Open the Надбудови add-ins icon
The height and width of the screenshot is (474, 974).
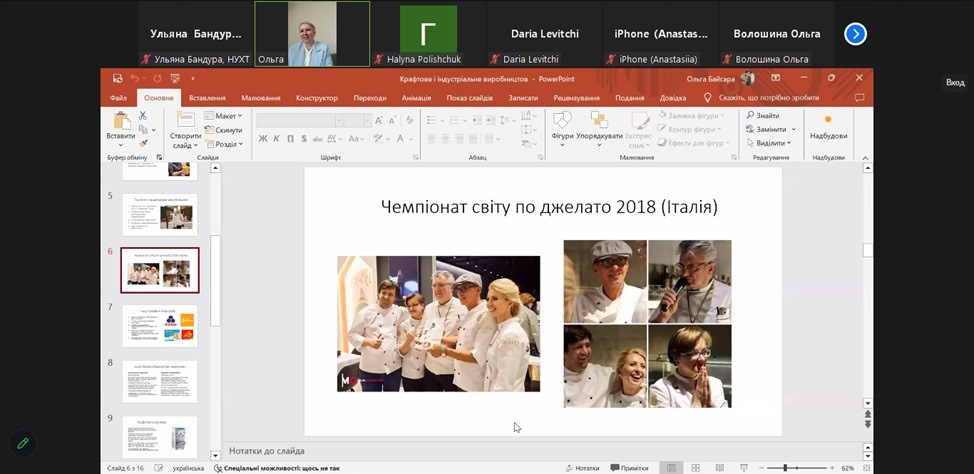click(828, 126)
